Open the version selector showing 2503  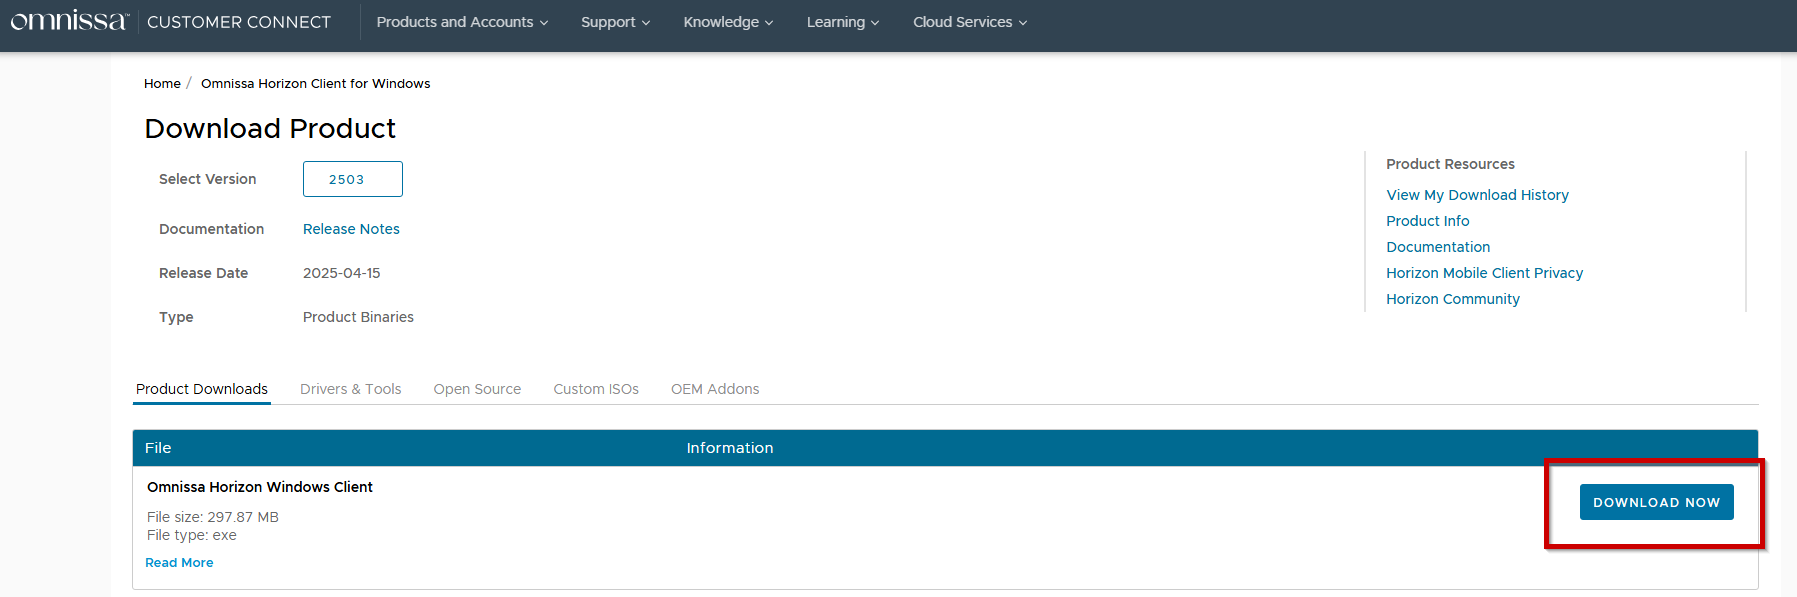[353, 179]
